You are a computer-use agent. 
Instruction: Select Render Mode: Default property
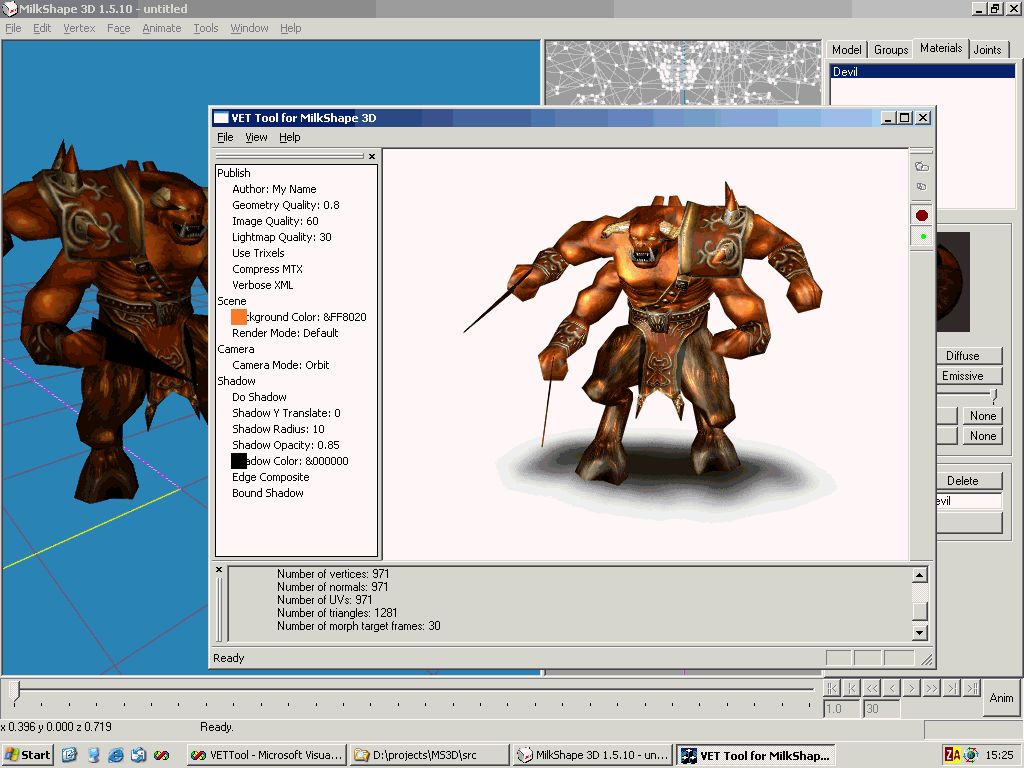pos(285,333)
